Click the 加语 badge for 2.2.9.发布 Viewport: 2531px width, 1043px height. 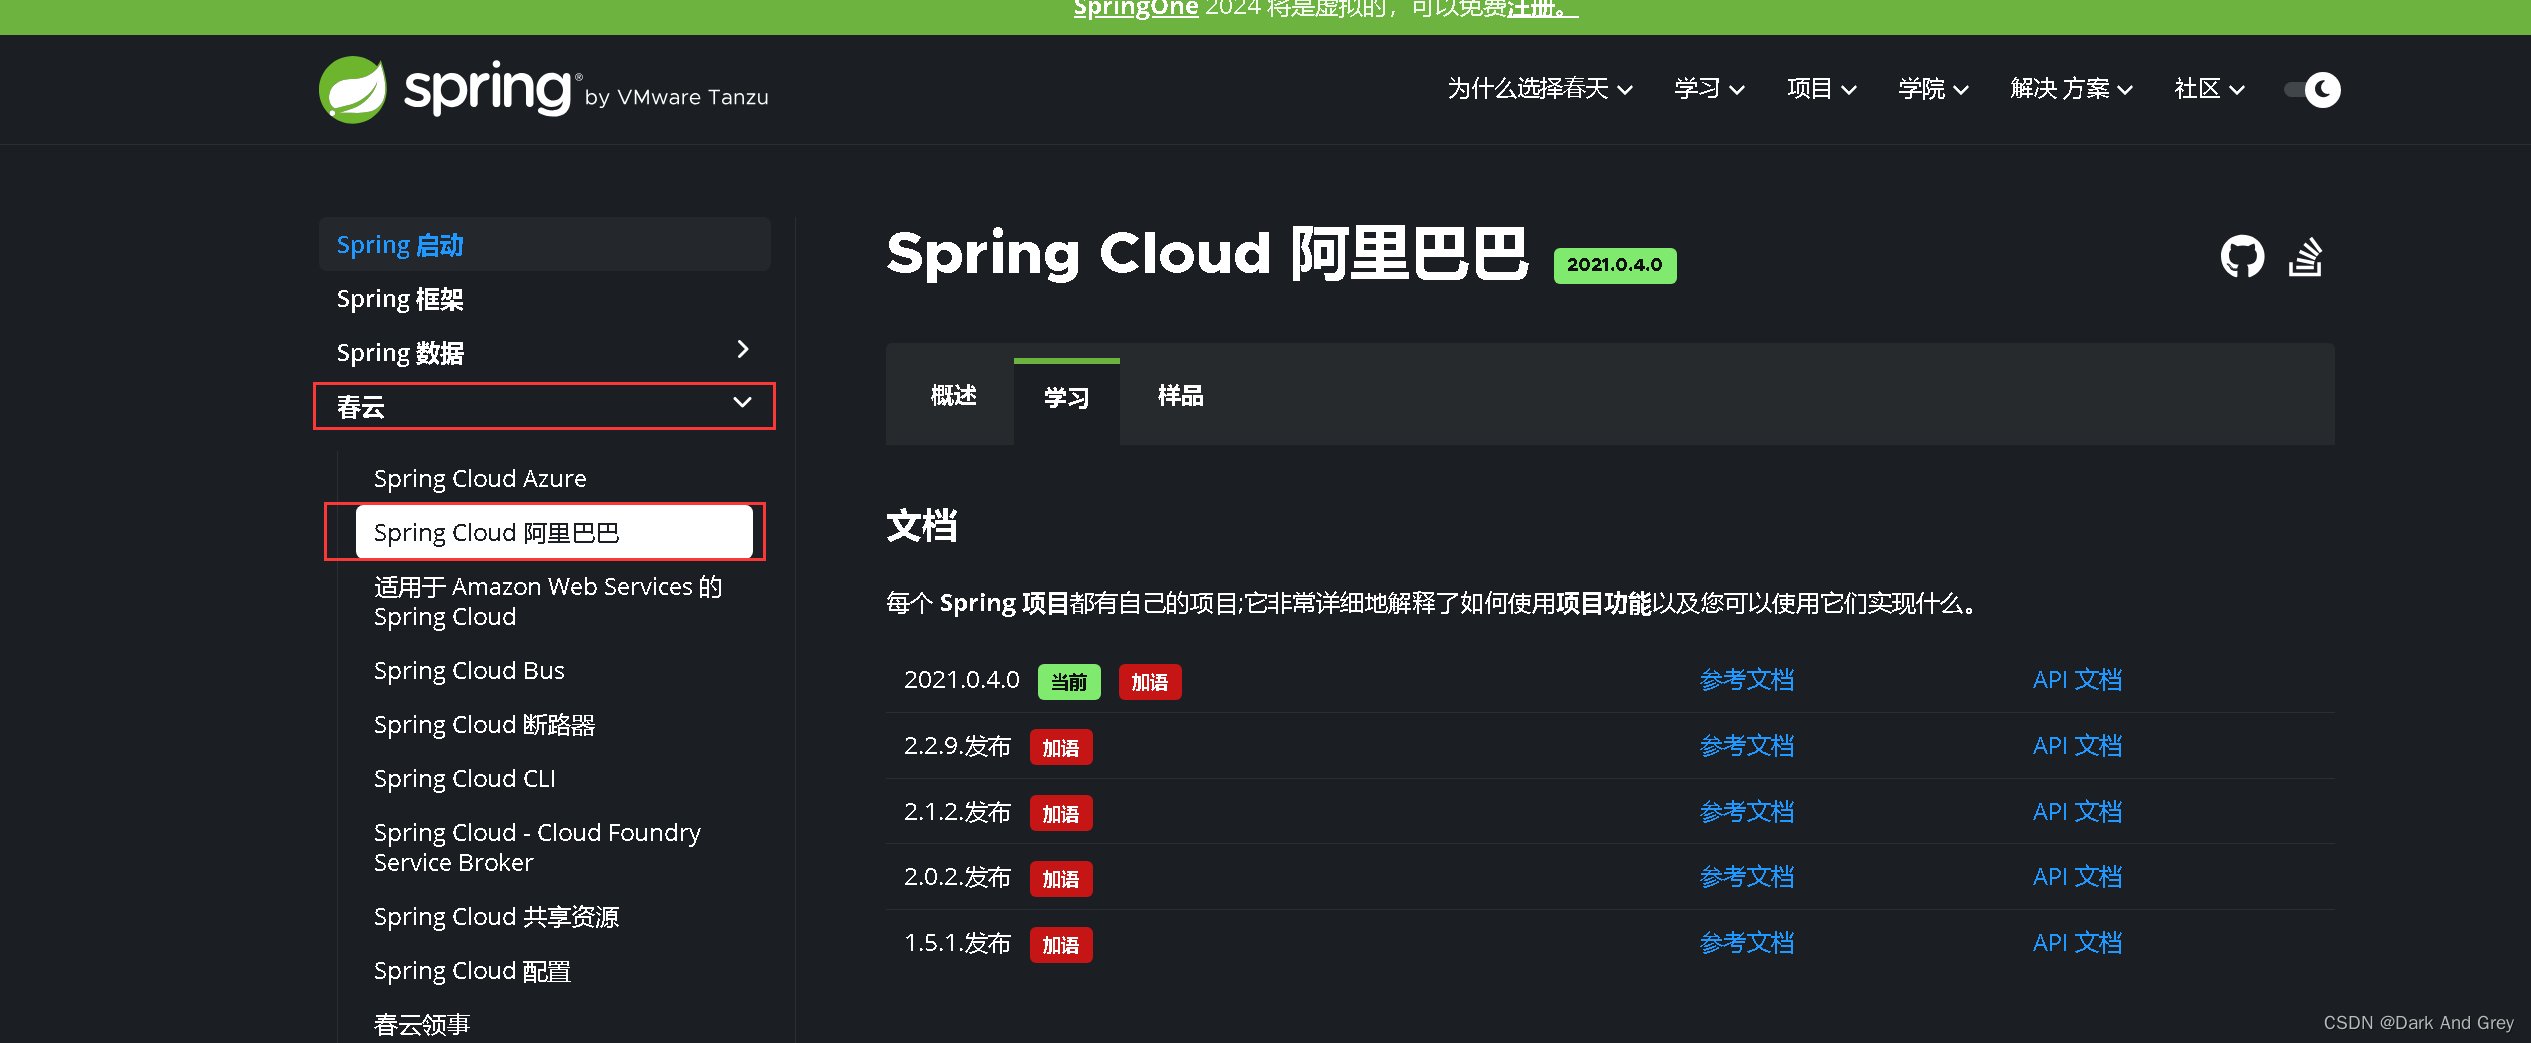1061,748
